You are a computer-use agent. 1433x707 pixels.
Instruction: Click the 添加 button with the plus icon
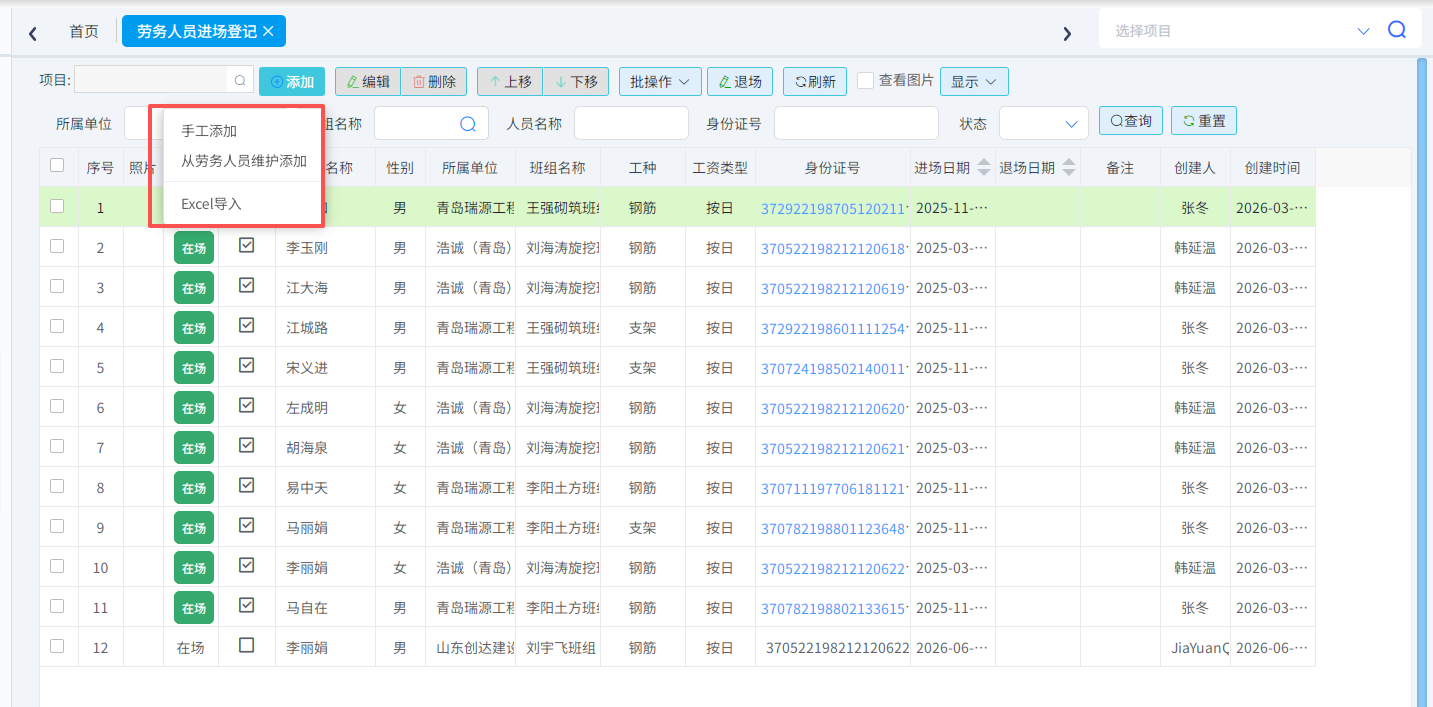click(292, 82)
